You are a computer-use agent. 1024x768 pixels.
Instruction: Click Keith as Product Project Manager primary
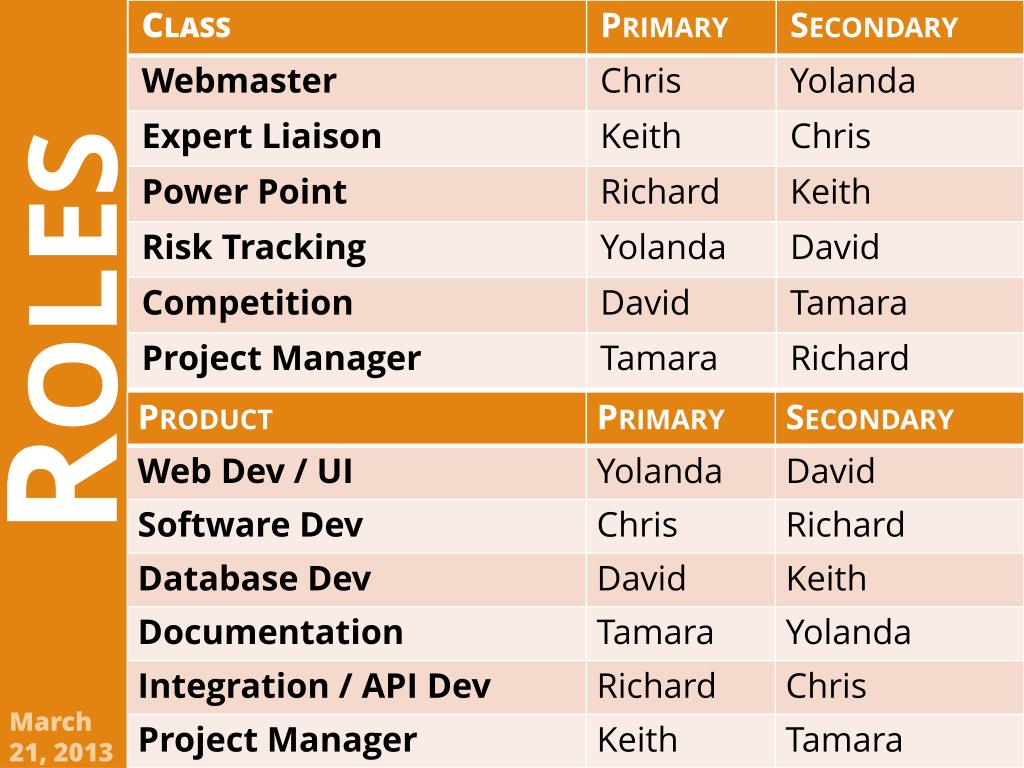[x=637, y=740]
